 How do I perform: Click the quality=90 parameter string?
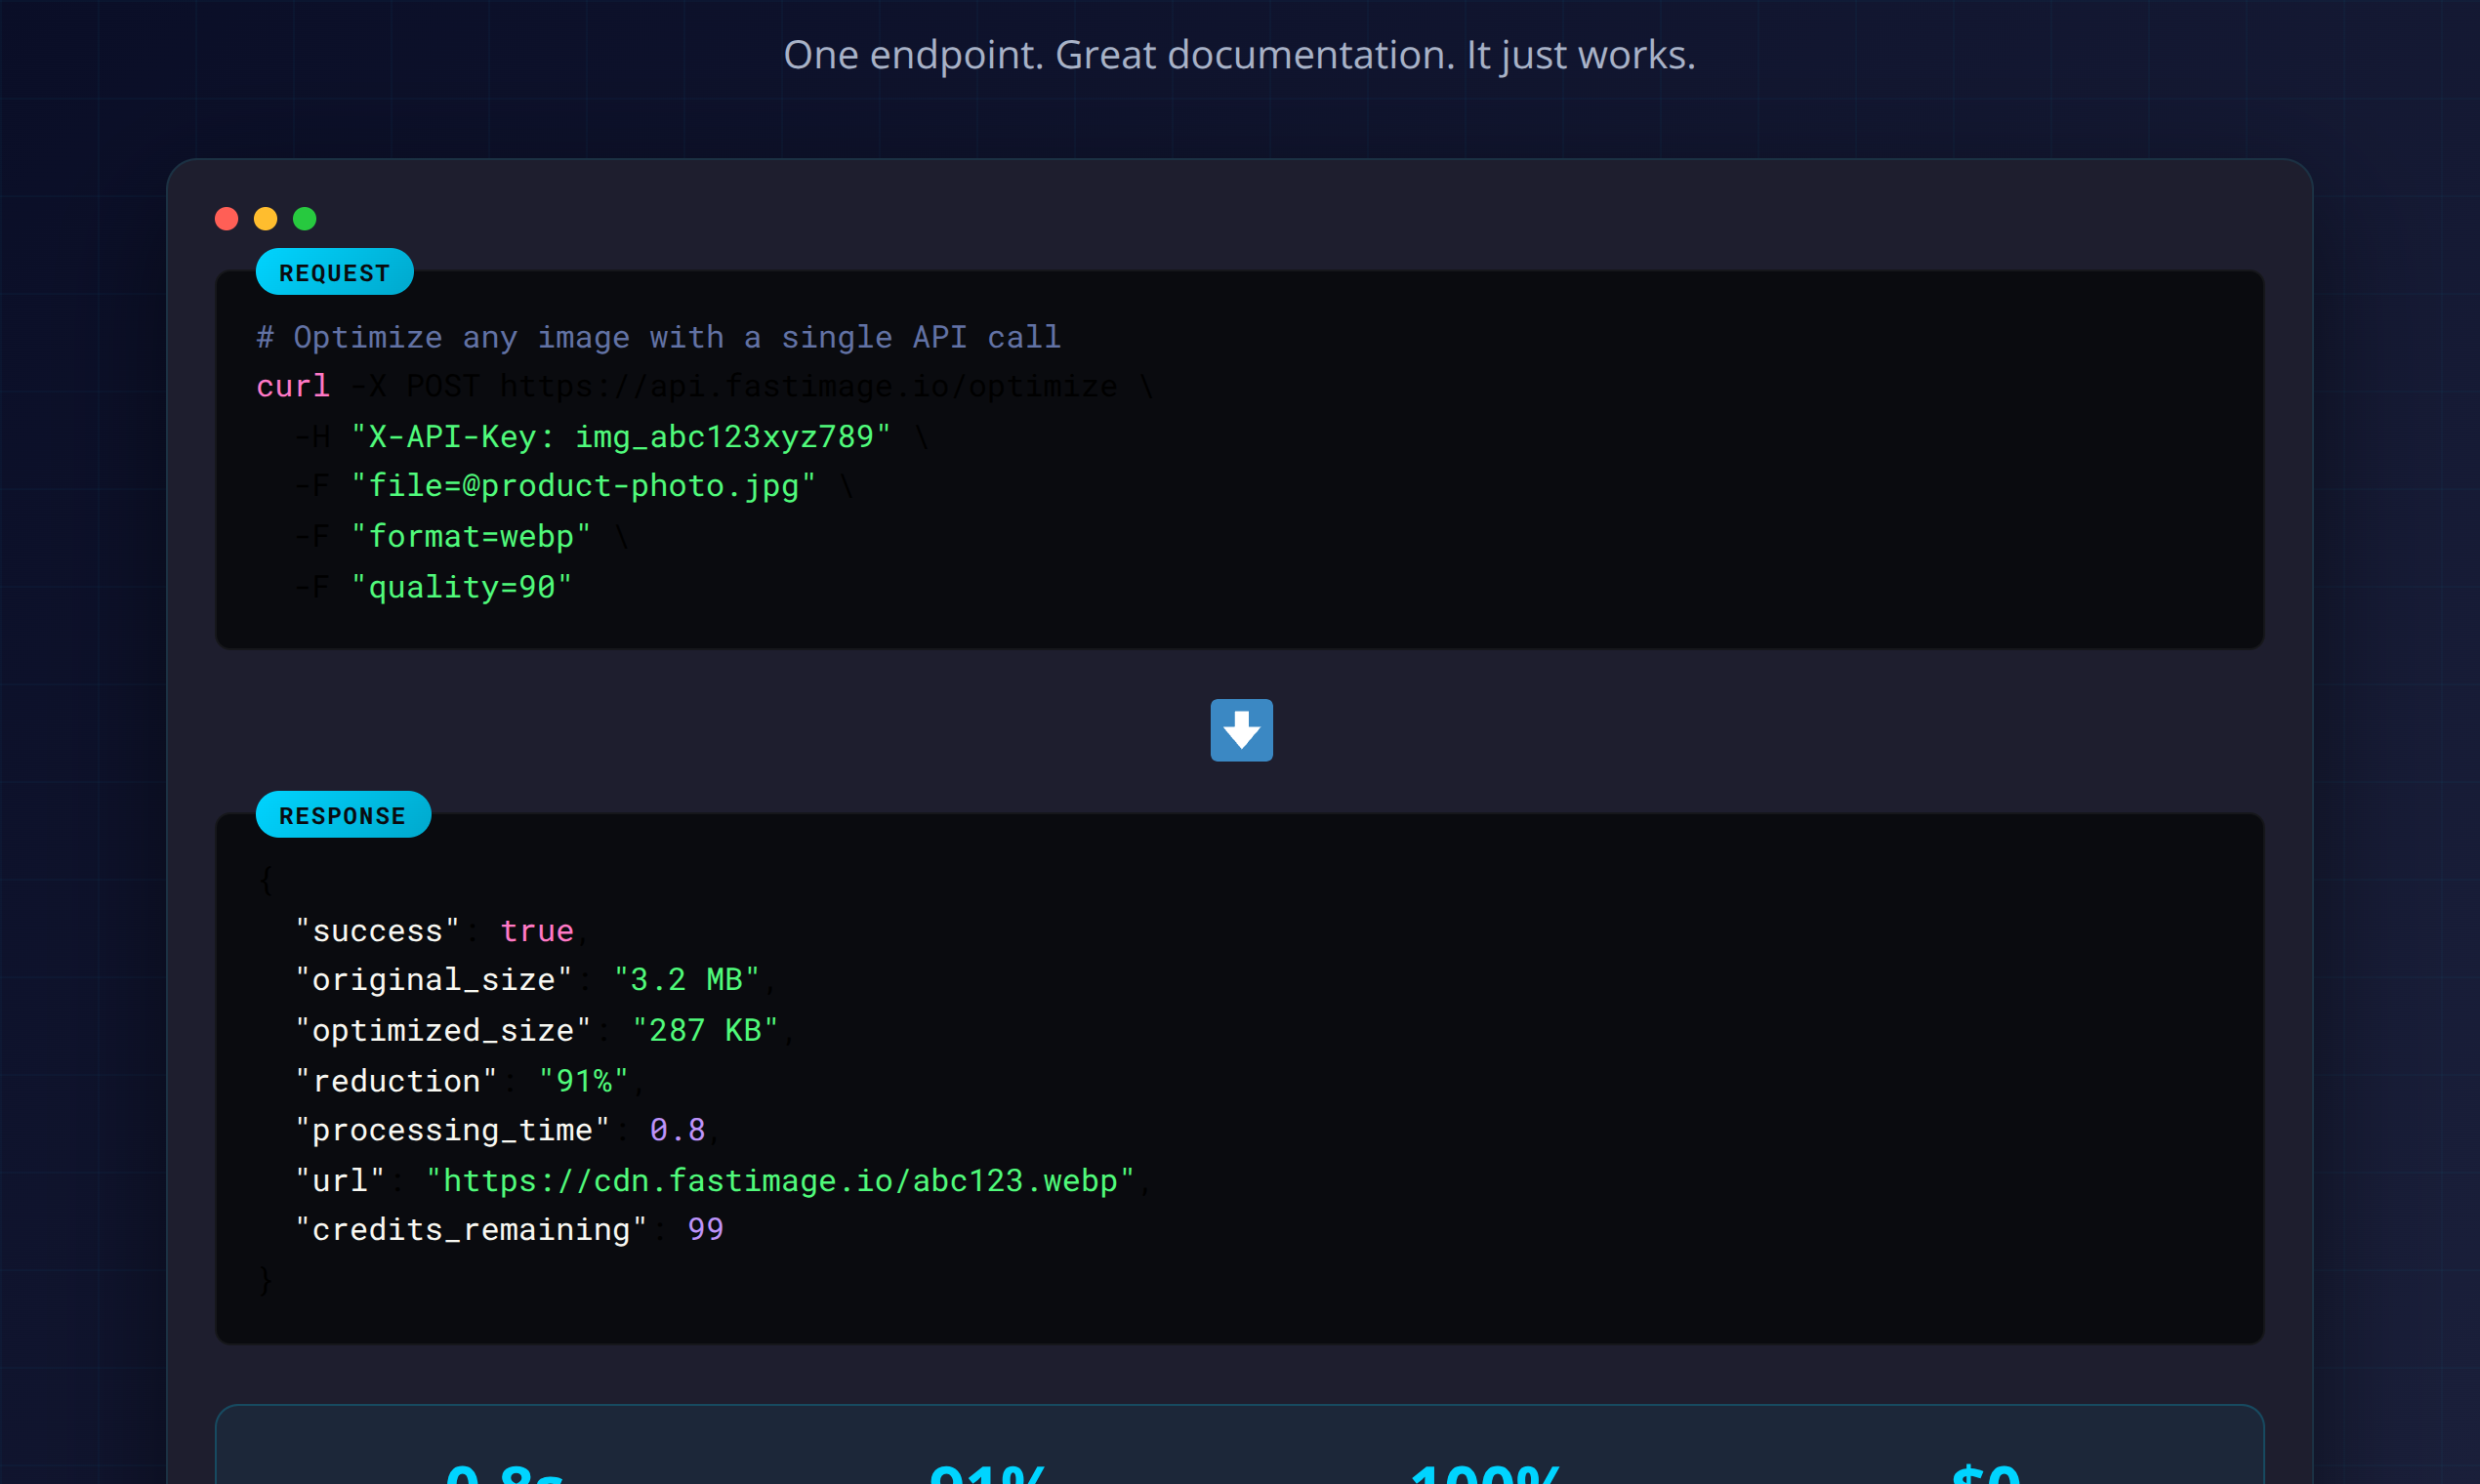[x=461, y=587]
